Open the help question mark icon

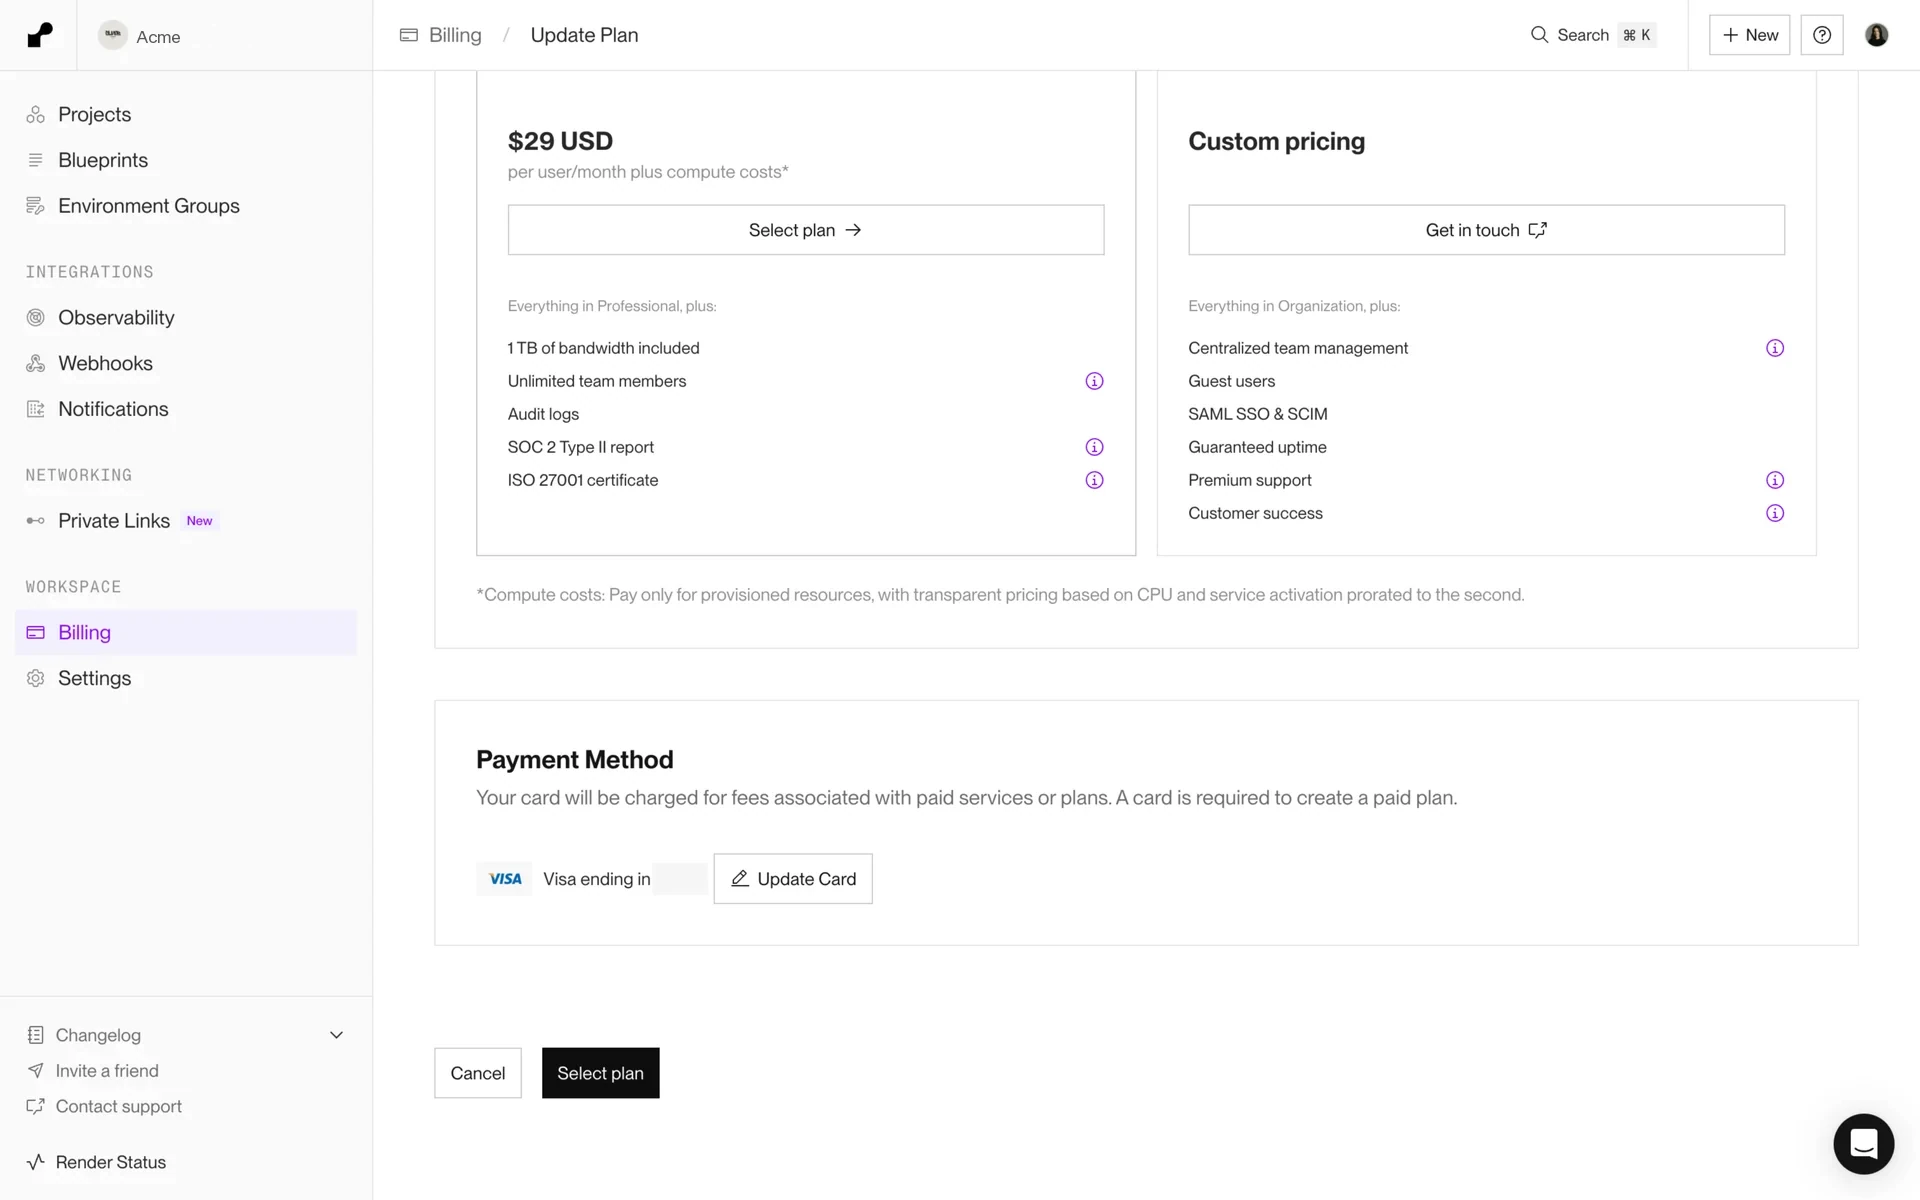tap(1822, 35)
